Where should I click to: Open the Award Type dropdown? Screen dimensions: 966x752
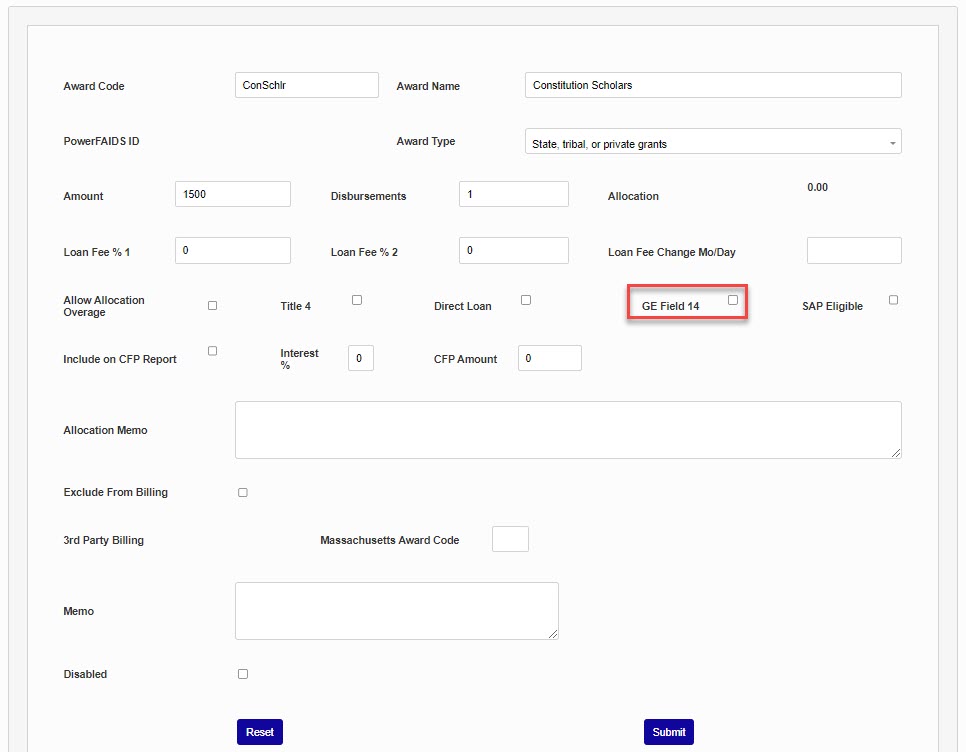tap(712, 142)
